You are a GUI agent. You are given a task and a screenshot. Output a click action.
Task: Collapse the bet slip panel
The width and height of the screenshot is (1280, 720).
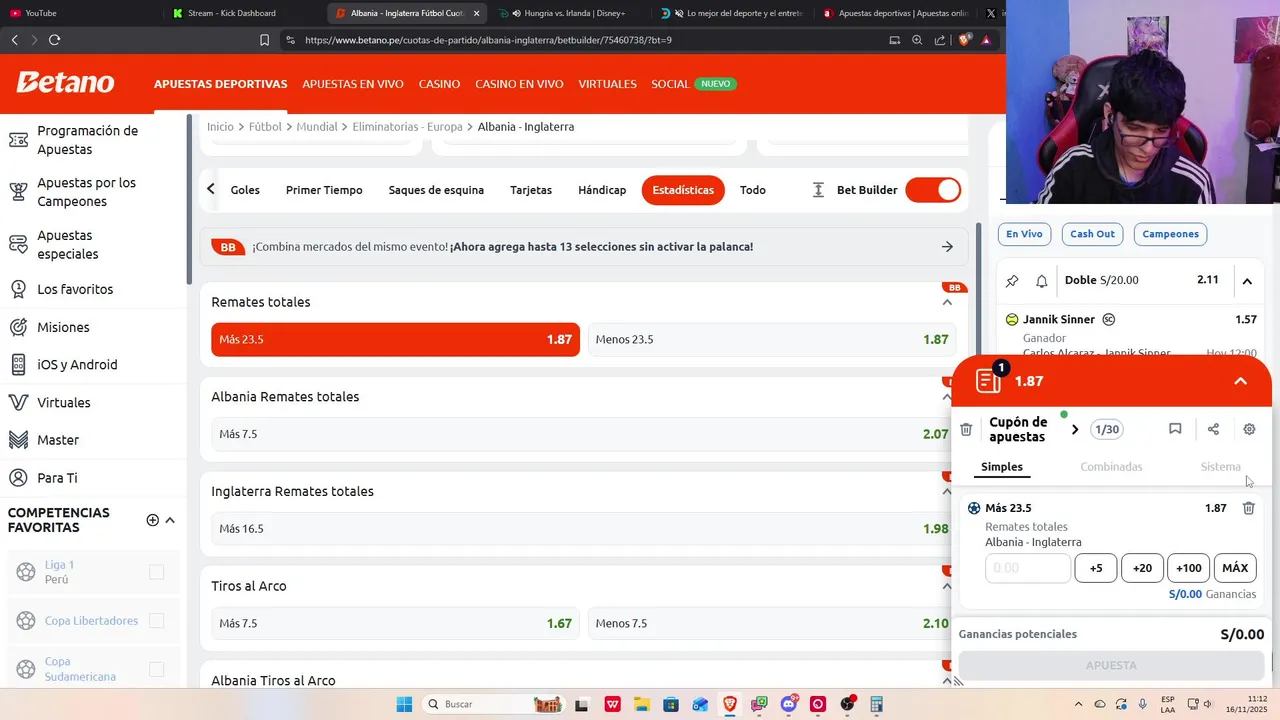pyautogui.click(x=1240, y=381)
